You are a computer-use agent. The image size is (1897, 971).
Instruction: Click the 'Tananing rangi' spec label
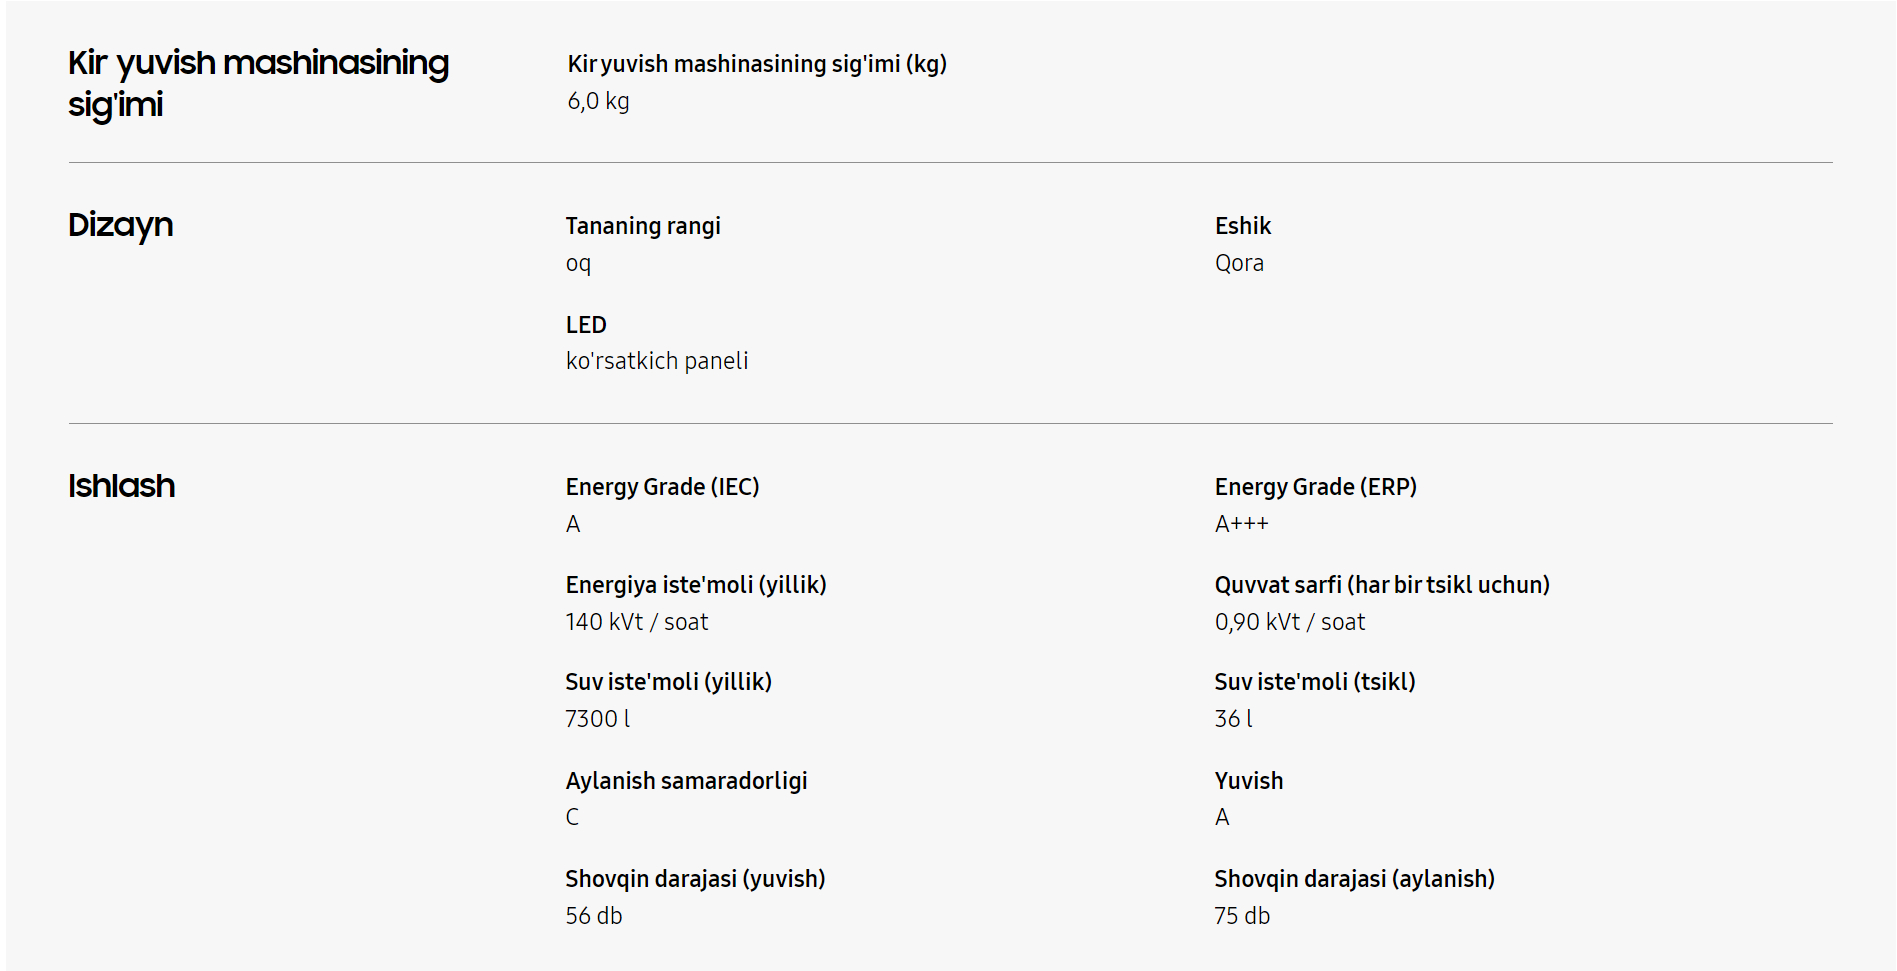pos(642,226)
